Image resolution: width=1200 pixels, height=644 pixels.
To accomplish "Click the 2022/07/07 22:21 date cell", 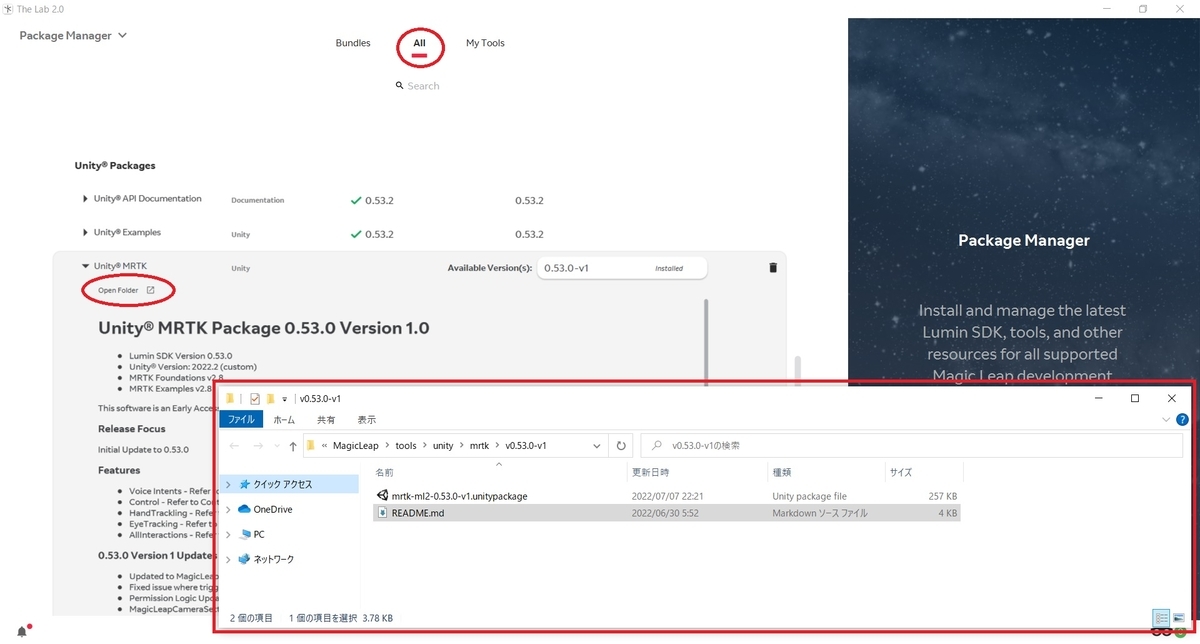I will pyautogui.click(x=666, y=496).
